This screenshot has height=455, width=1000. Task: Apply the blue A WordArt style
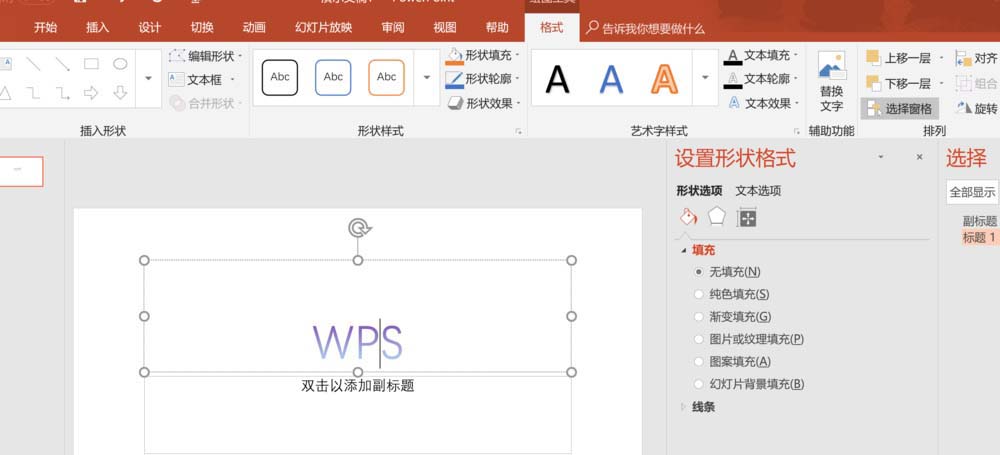611,79
